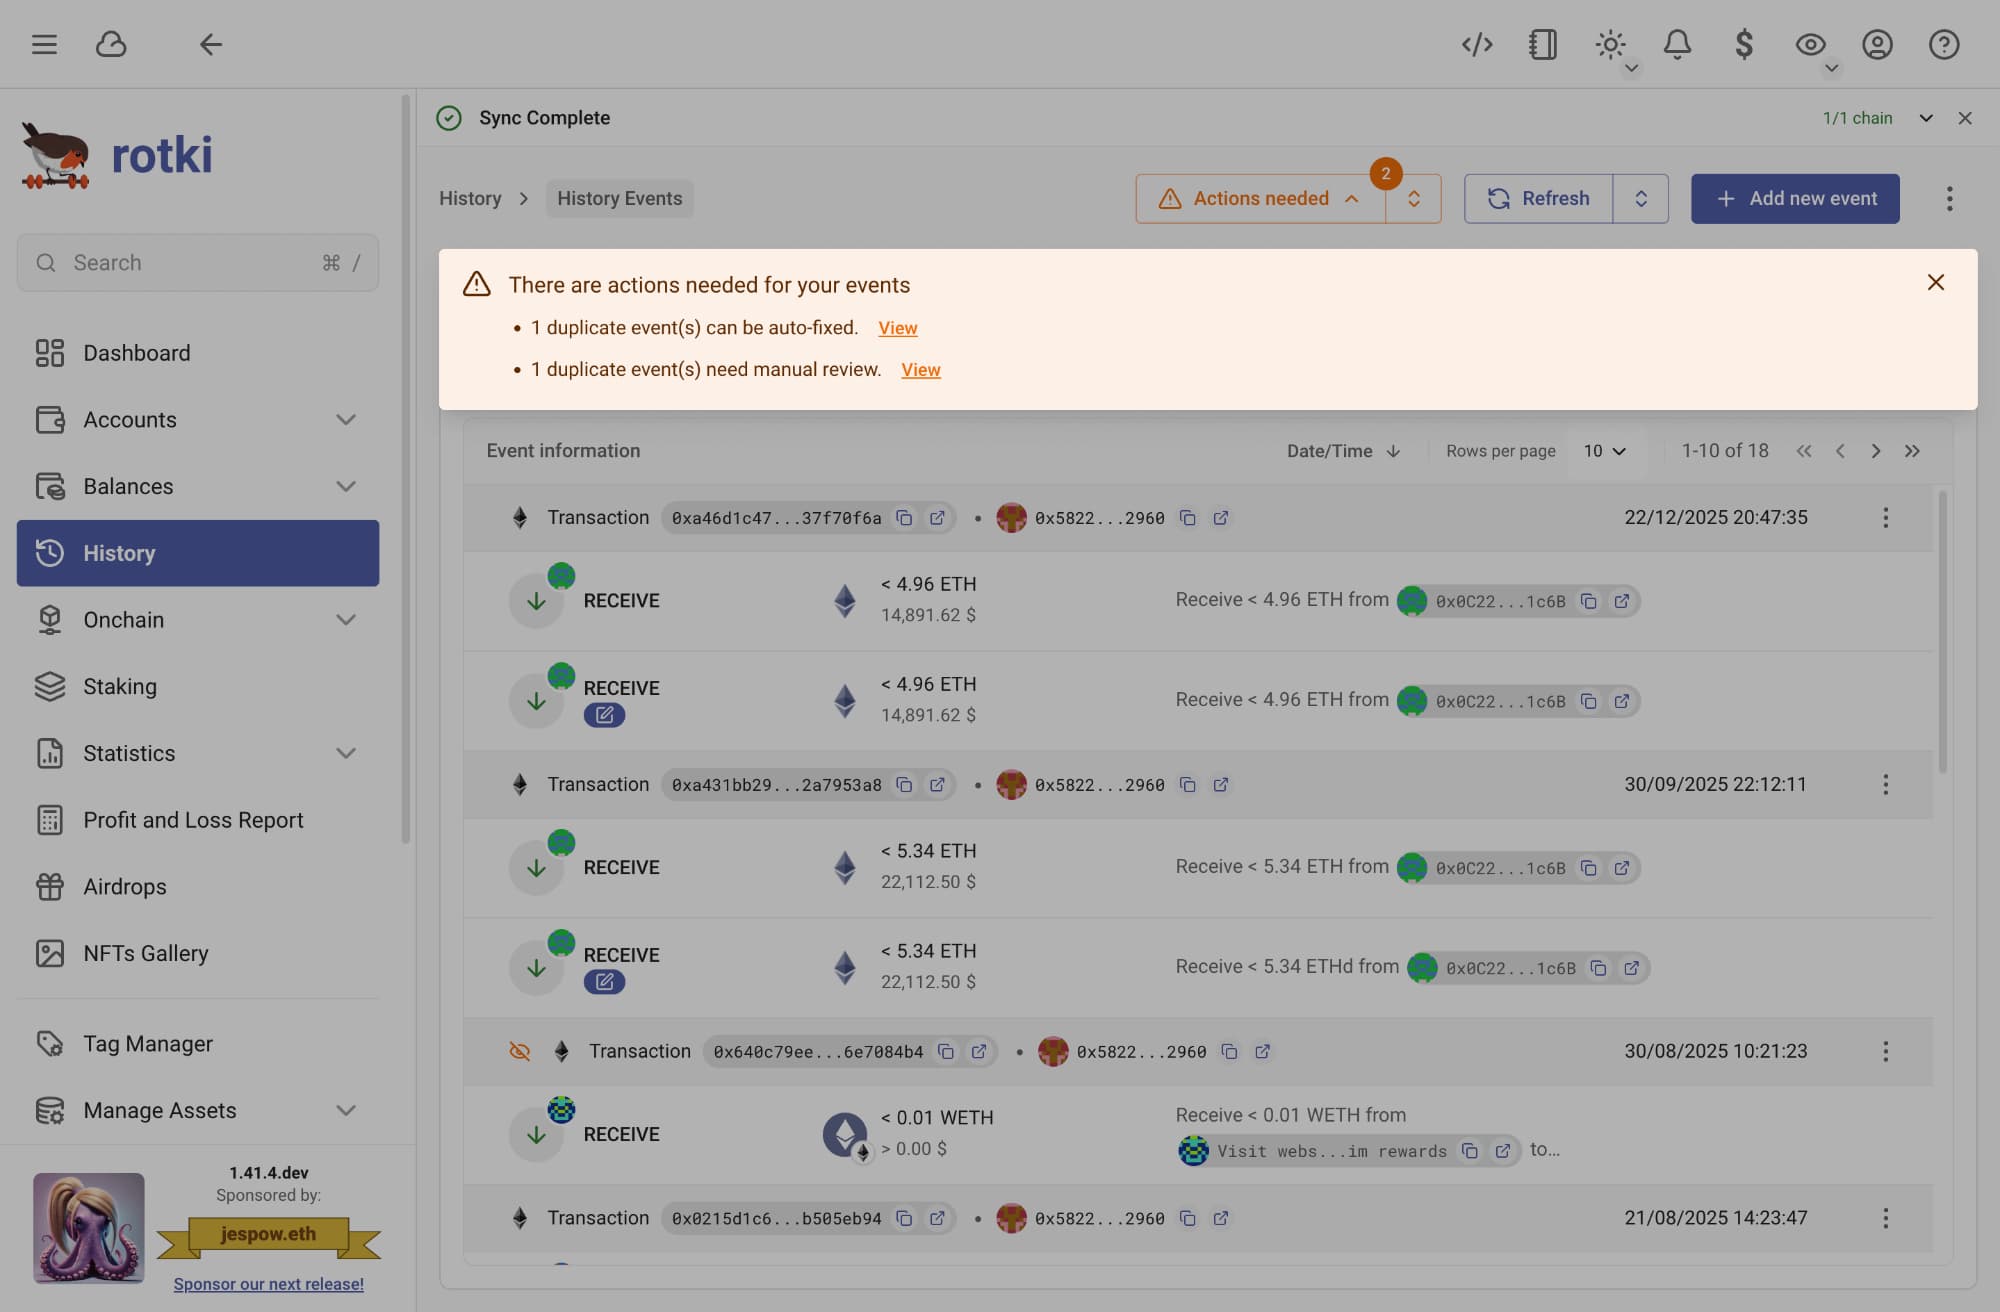Image resolution: width=2000 pixels, height=1312 pixels.
Task: Unhide ignored transaction 0x640c79ee...6e7084b4 eye icon
Action: pyautogui.click(x=519, y=1051)
